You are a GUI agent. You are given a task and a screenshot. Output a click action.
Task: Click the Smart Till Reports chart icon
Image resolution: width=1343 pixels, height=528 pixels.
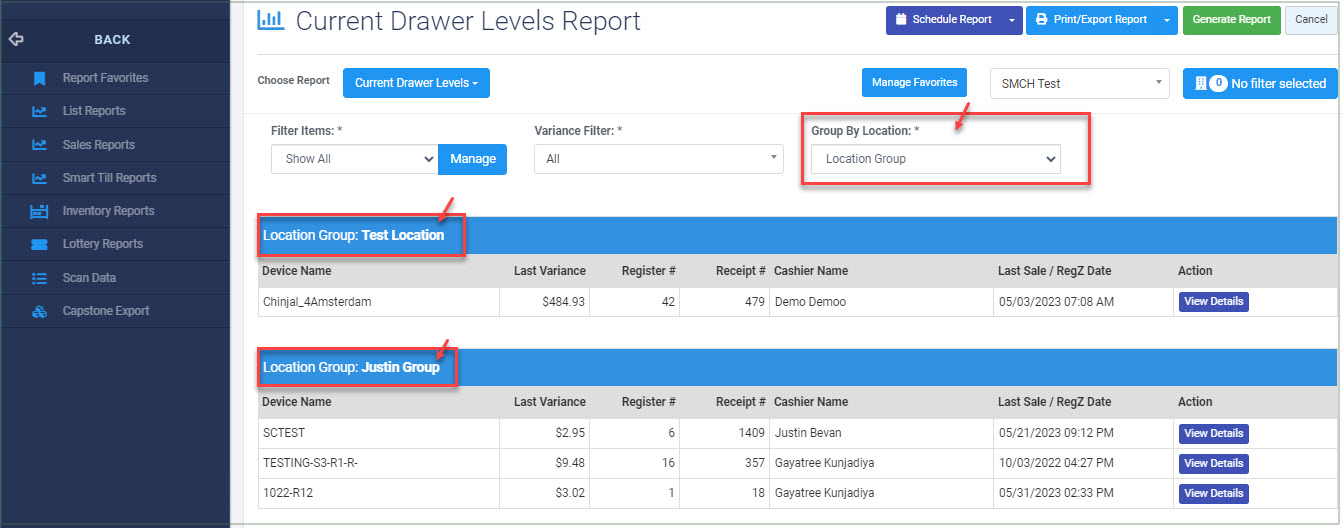[x=39, y=178]
